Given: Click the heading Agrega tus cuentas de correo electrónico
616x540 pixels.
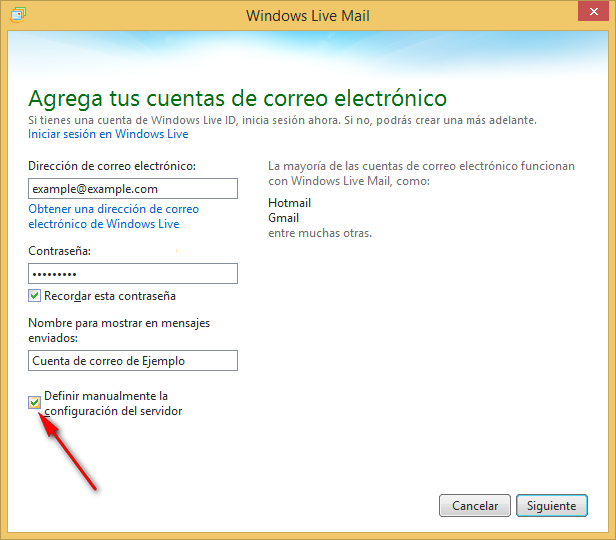Looking at the screenshot, I should point(238,98).
